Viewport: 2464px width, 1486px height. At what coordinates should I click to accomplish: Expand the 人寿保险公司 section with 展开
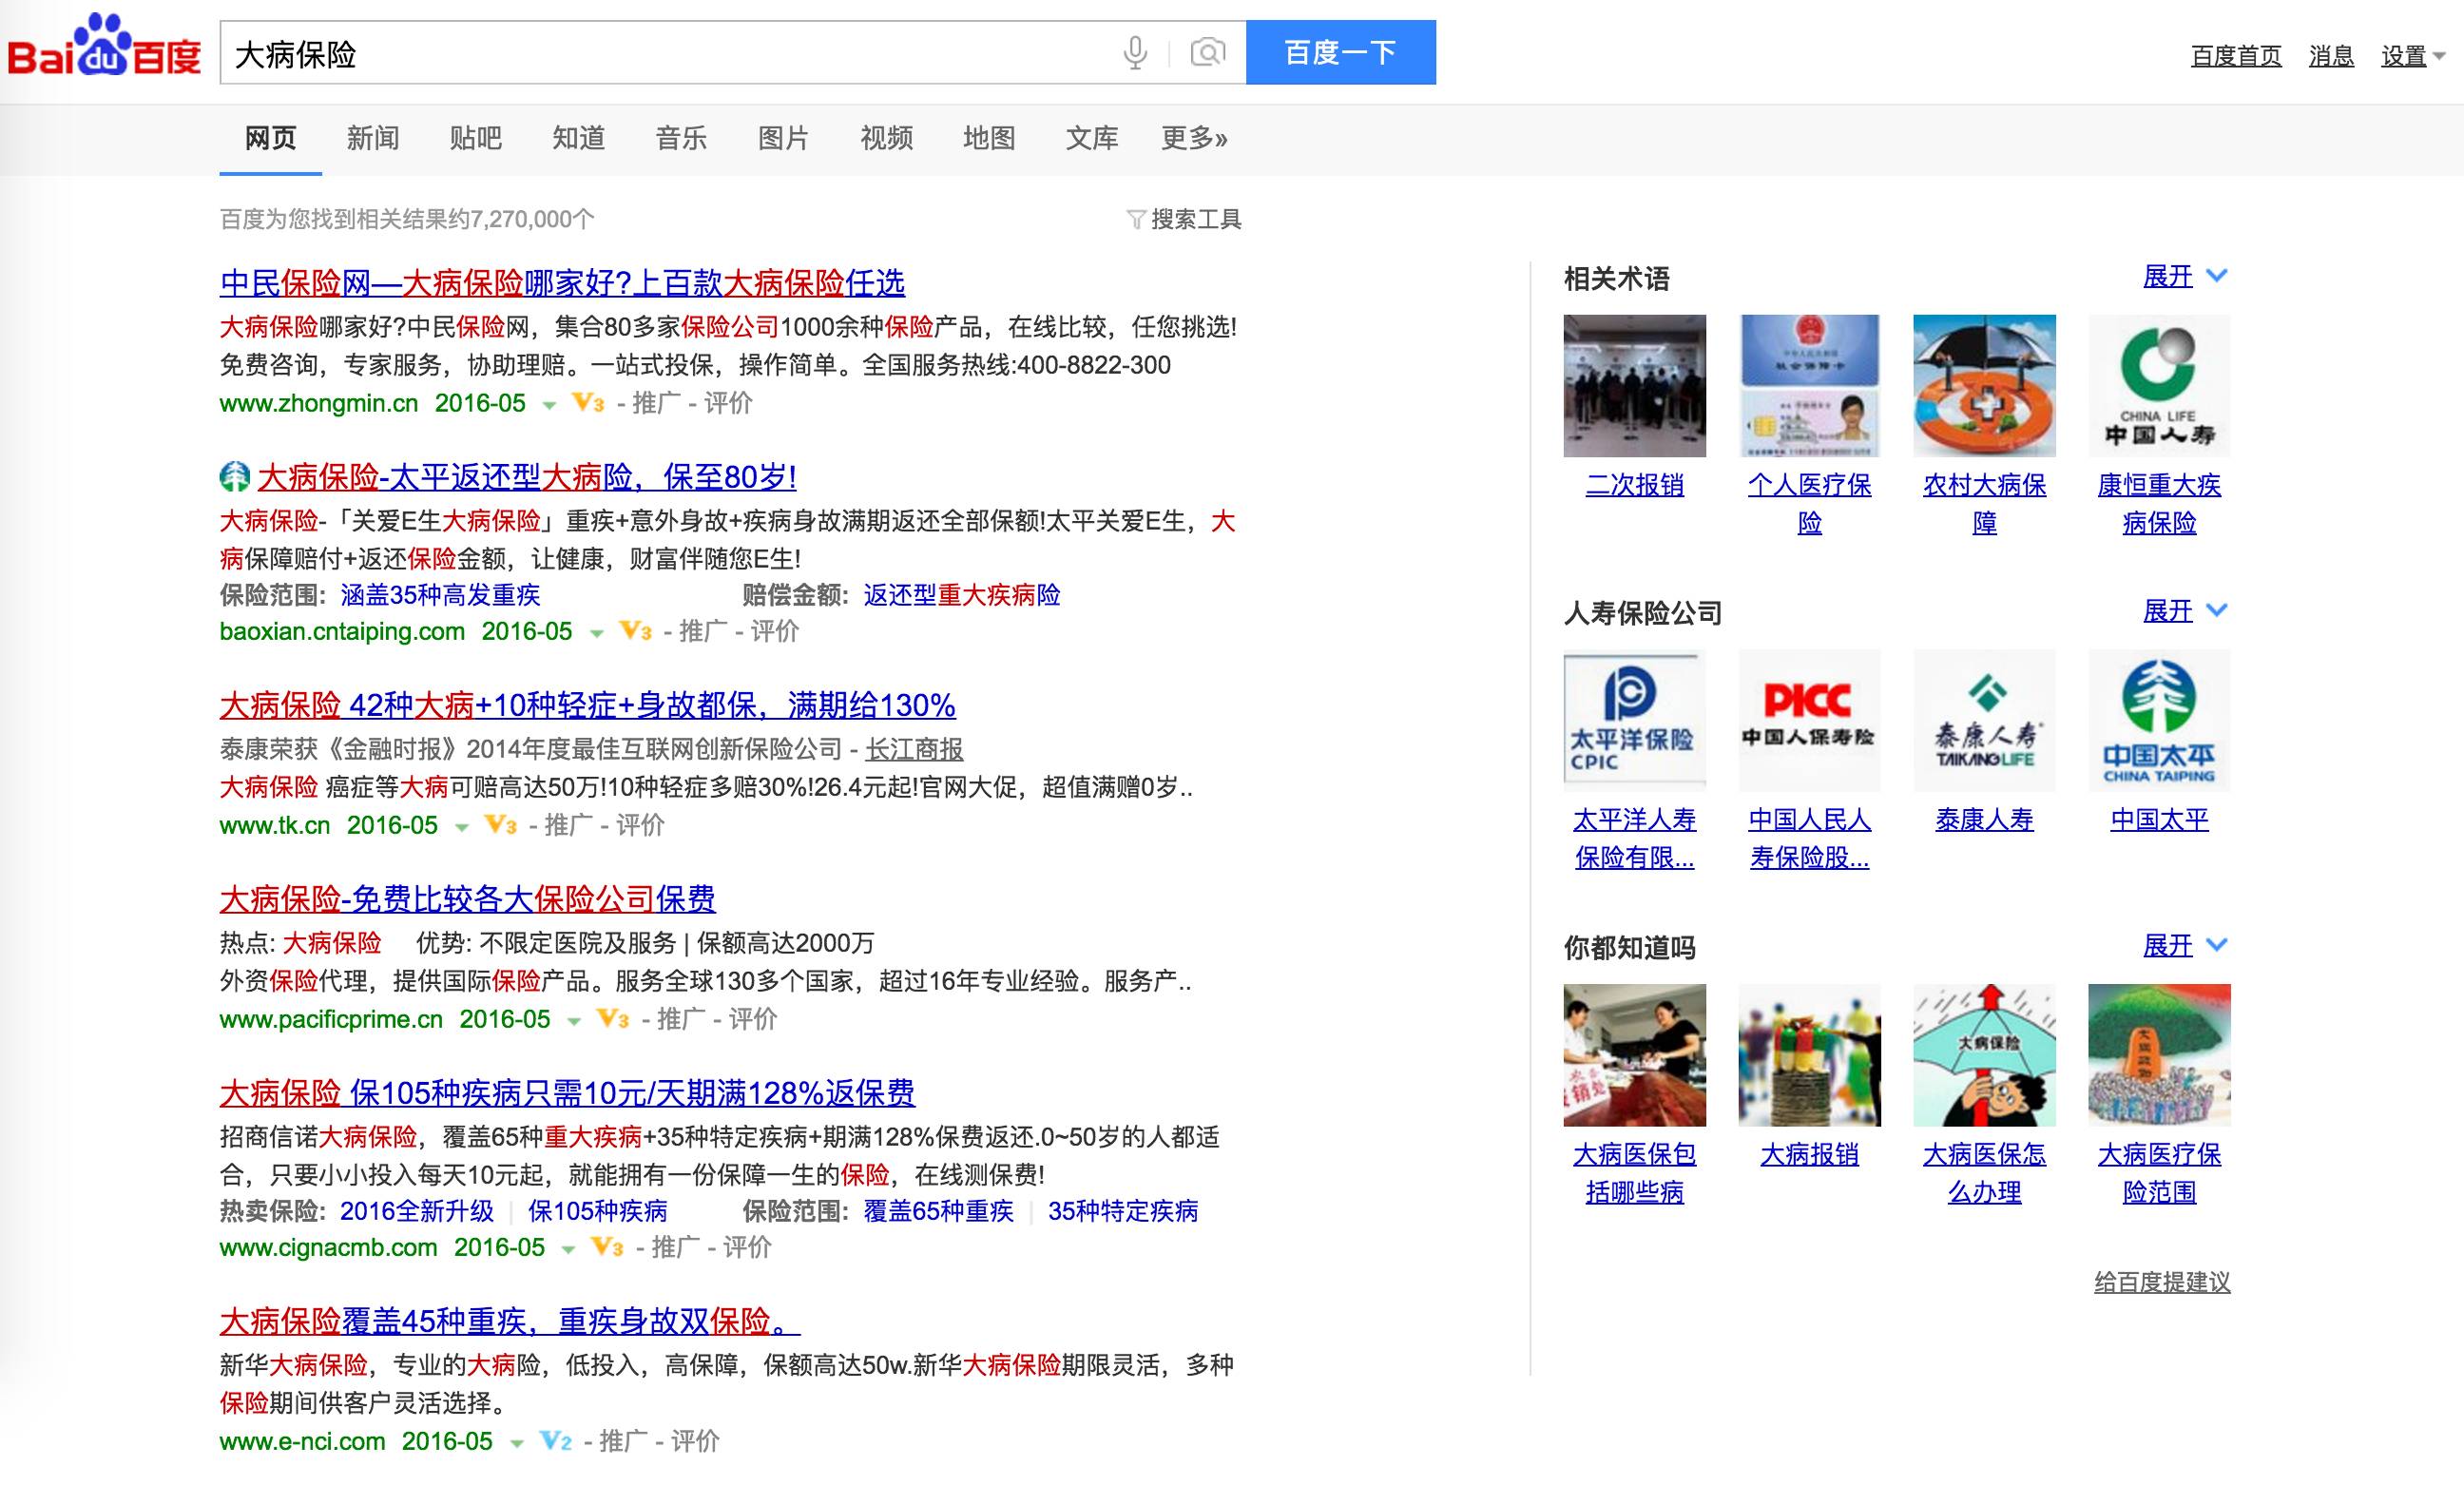click(x=2185, y=610)
